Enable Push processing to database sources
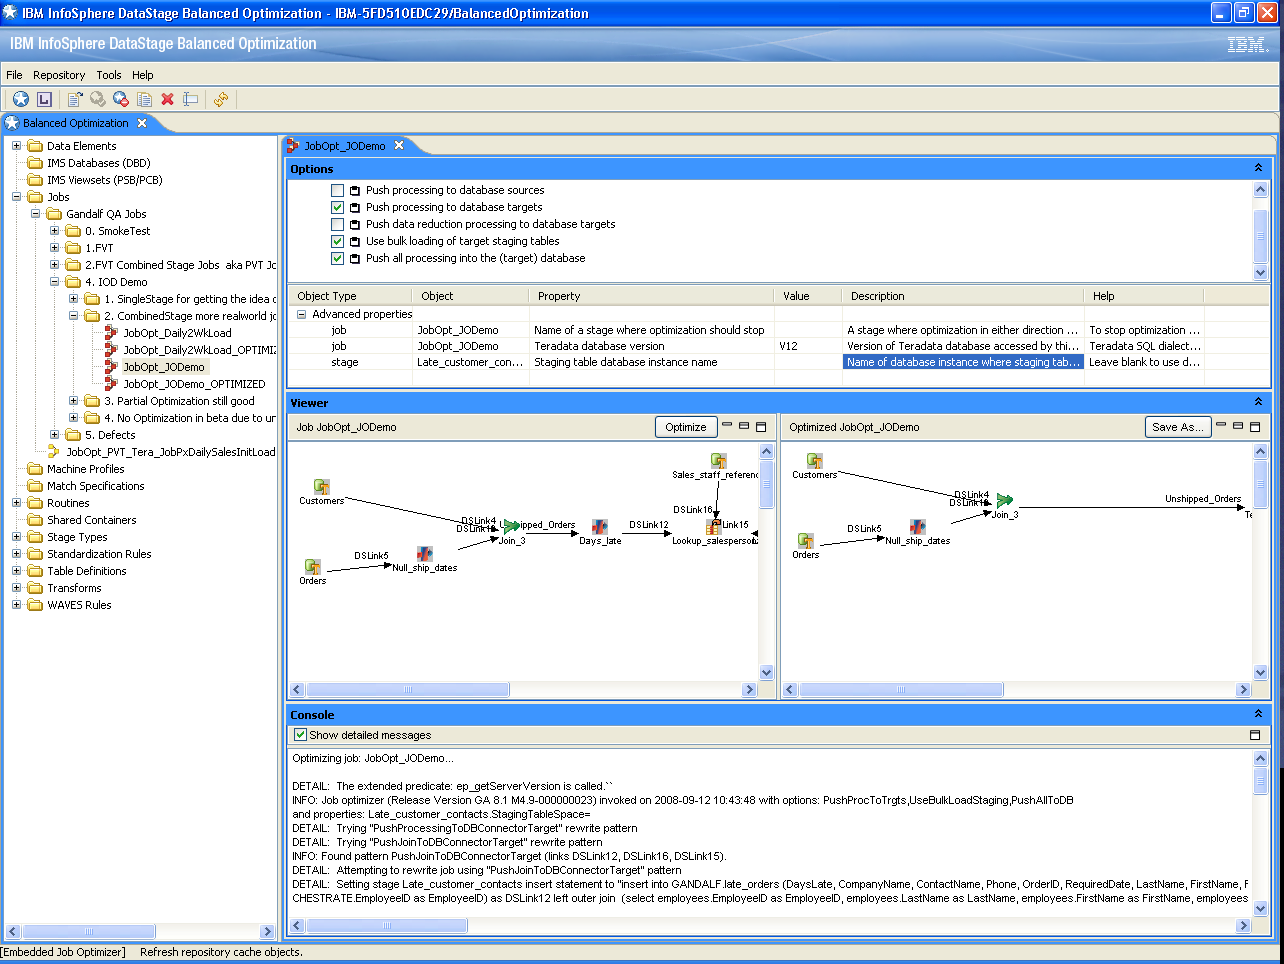 click(x=338, y=190)
